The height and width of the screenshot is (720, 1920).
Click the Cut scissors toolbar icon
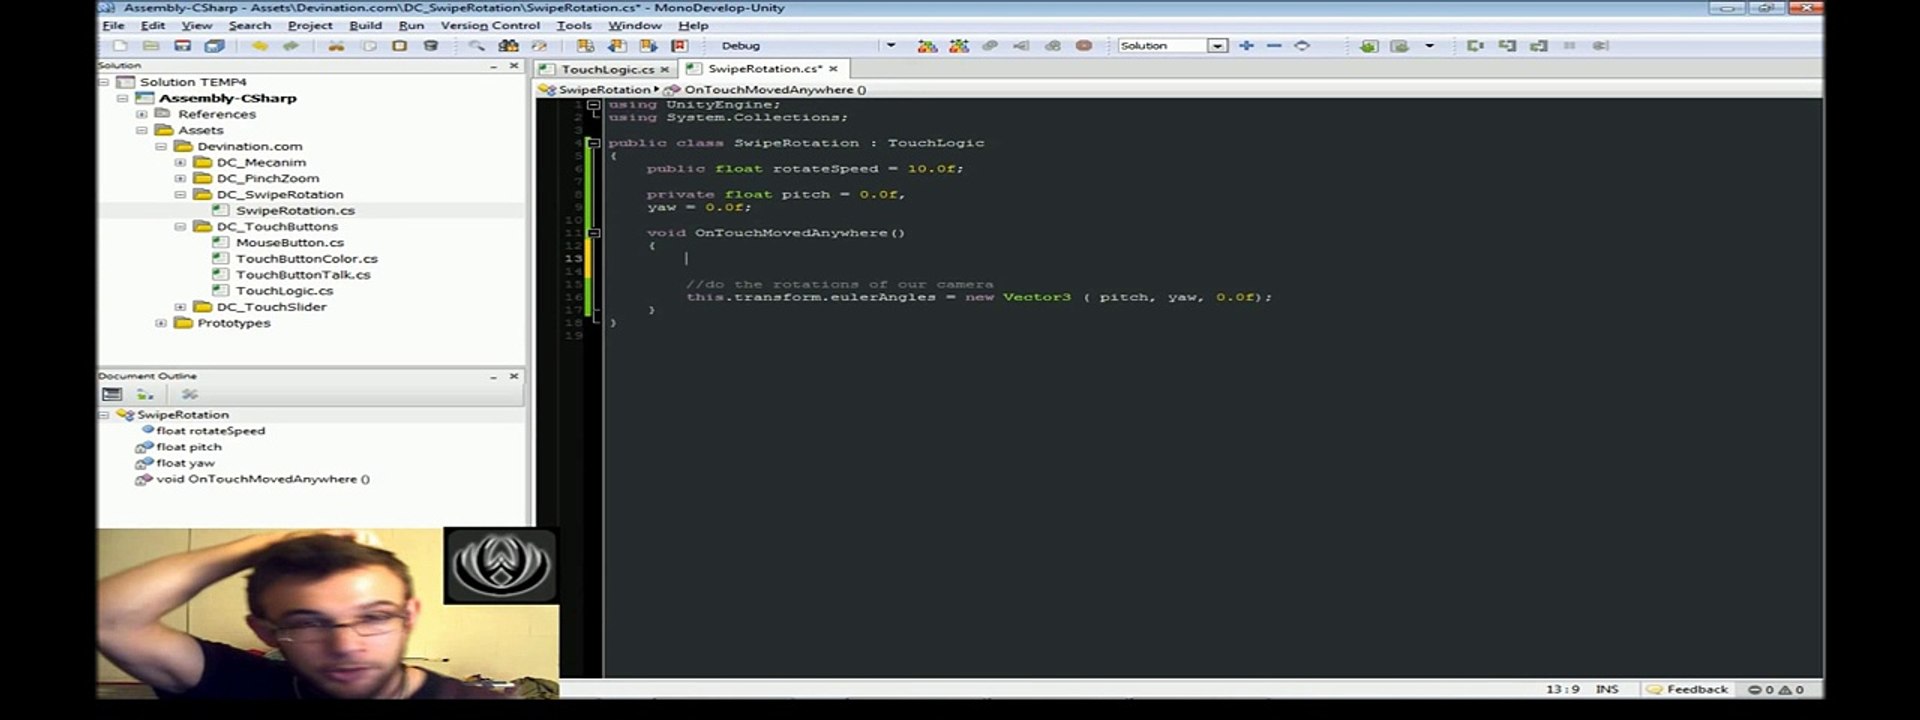click(x=336, y=46)
